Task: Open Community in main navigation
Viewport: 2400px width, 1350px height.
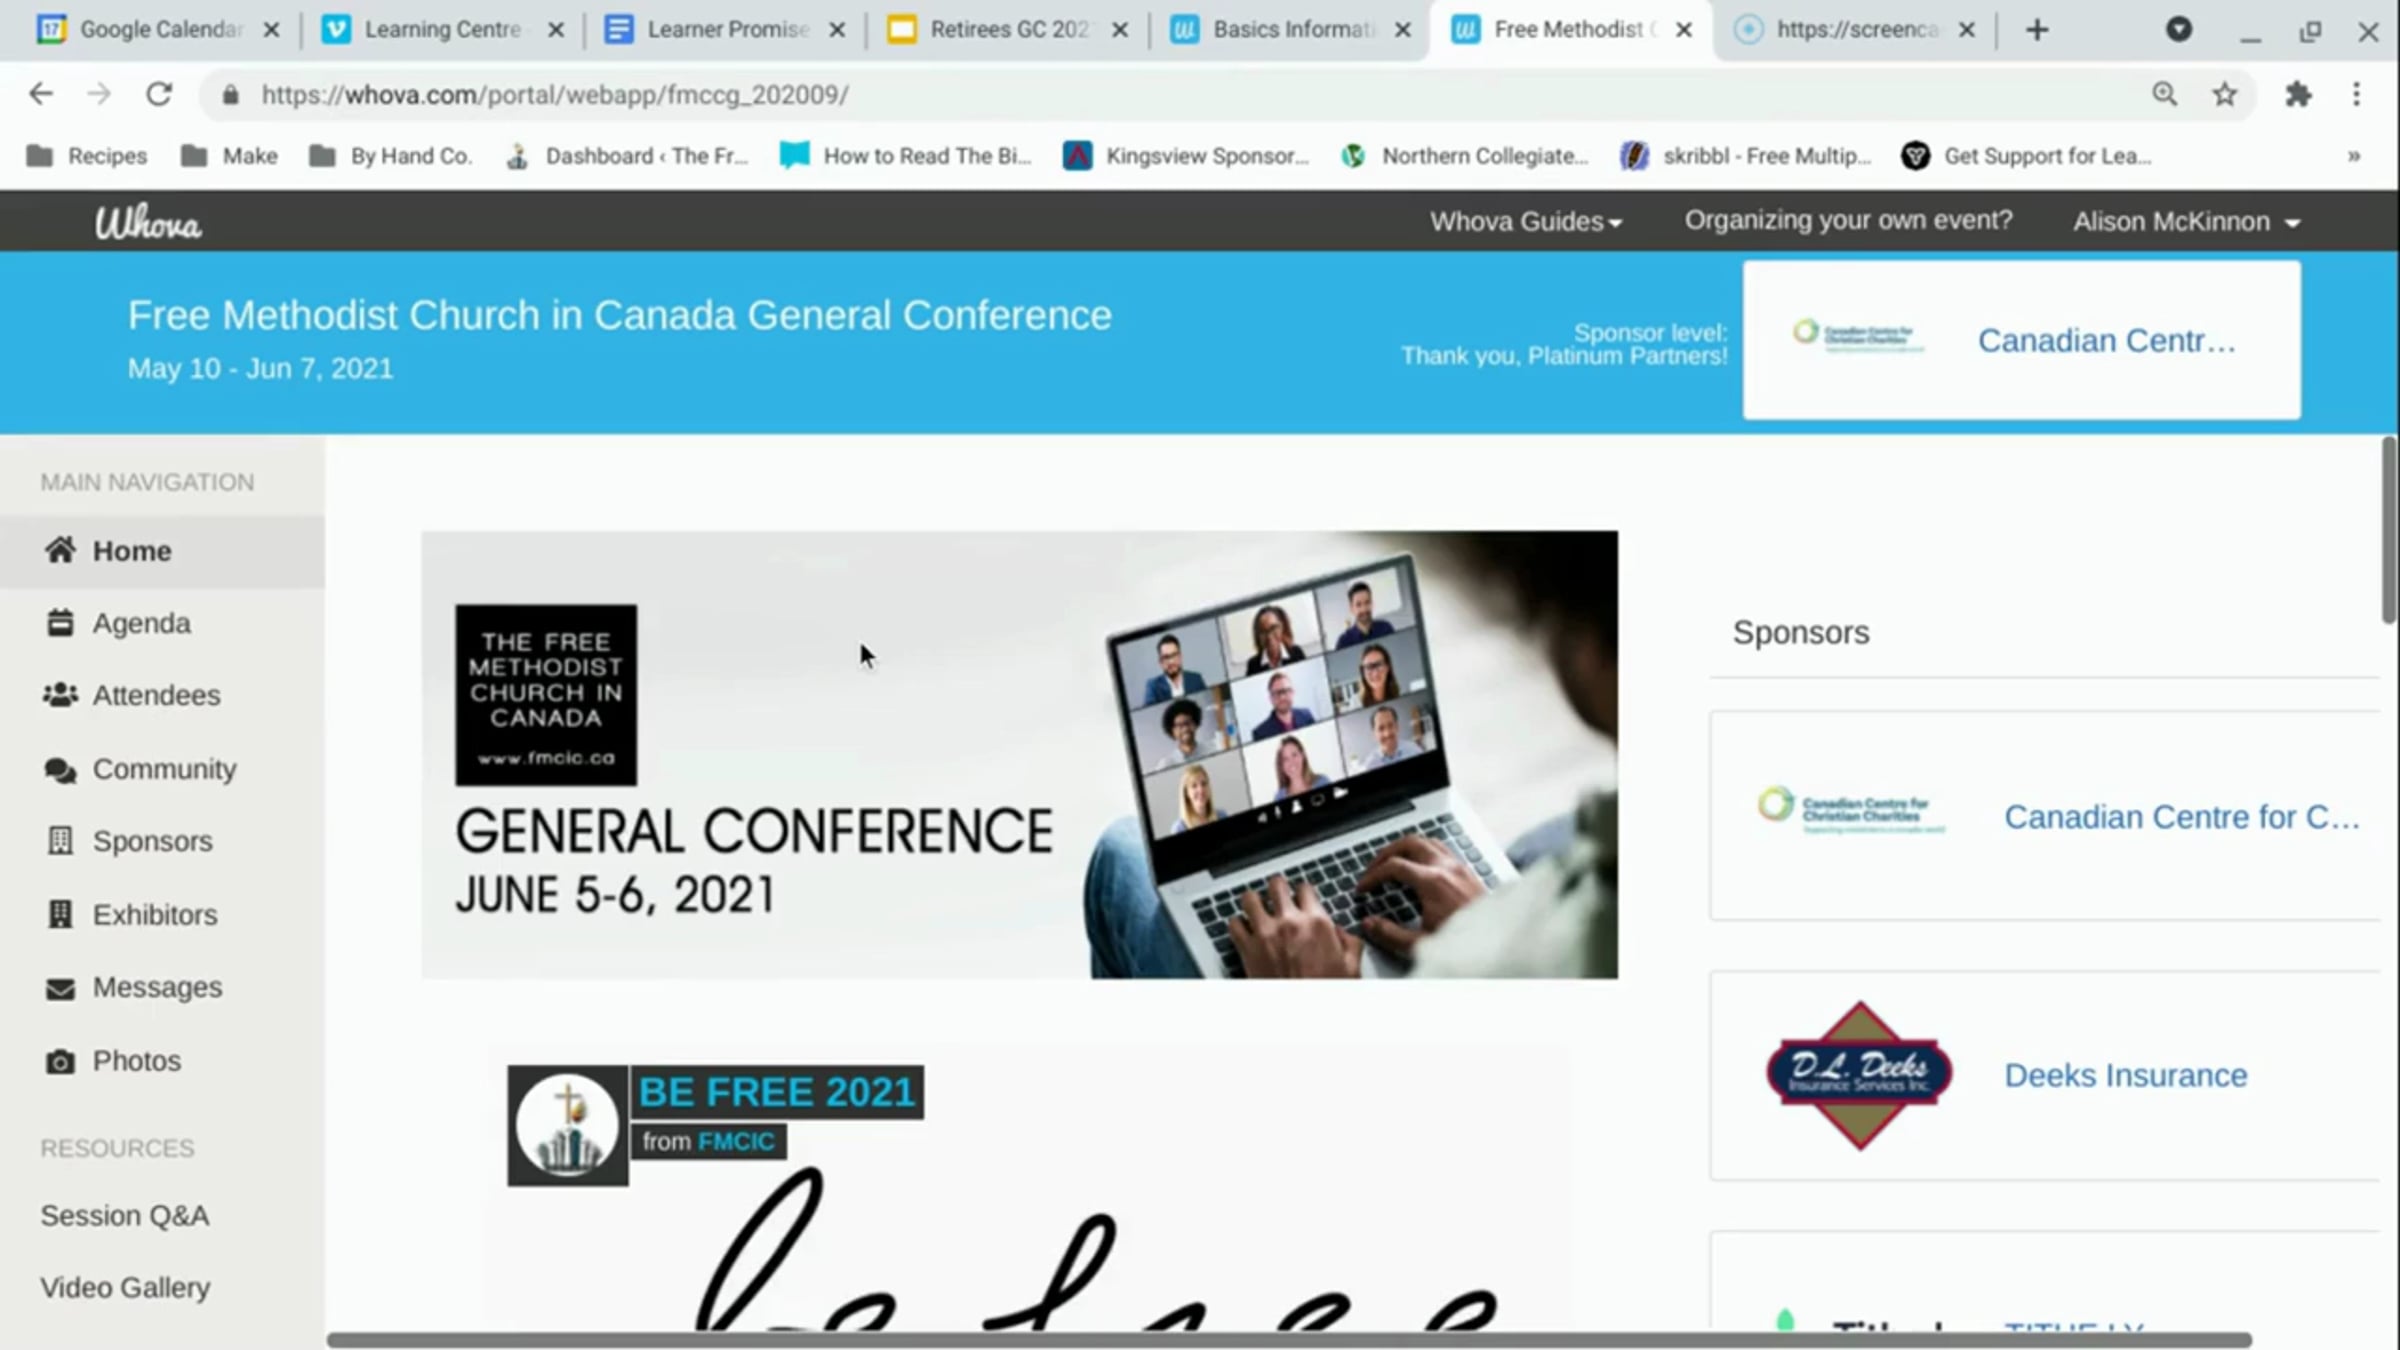Action: pos(164,769)
